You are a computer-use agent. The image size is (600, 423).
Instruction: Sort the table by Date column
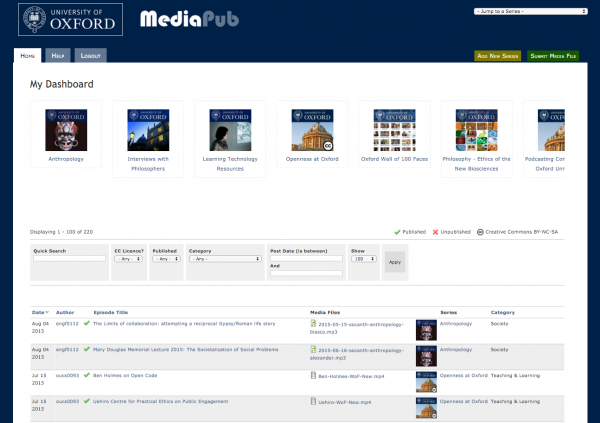[x=40, y=312]
